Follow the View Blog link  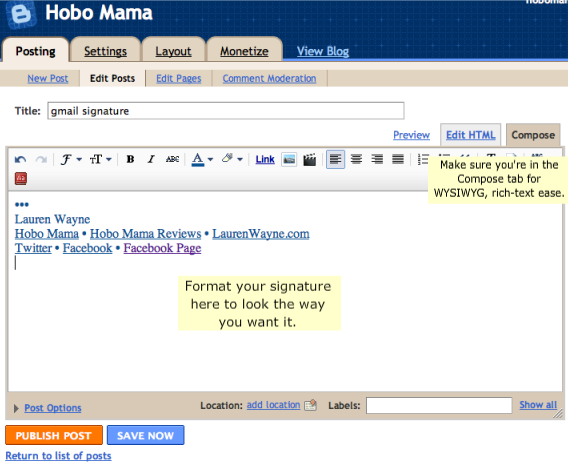(323, 51)
